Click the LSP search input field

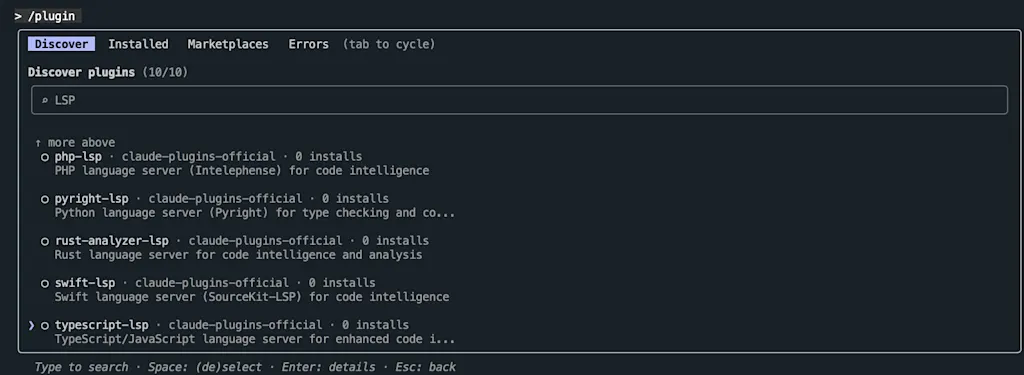coord(519,101)
